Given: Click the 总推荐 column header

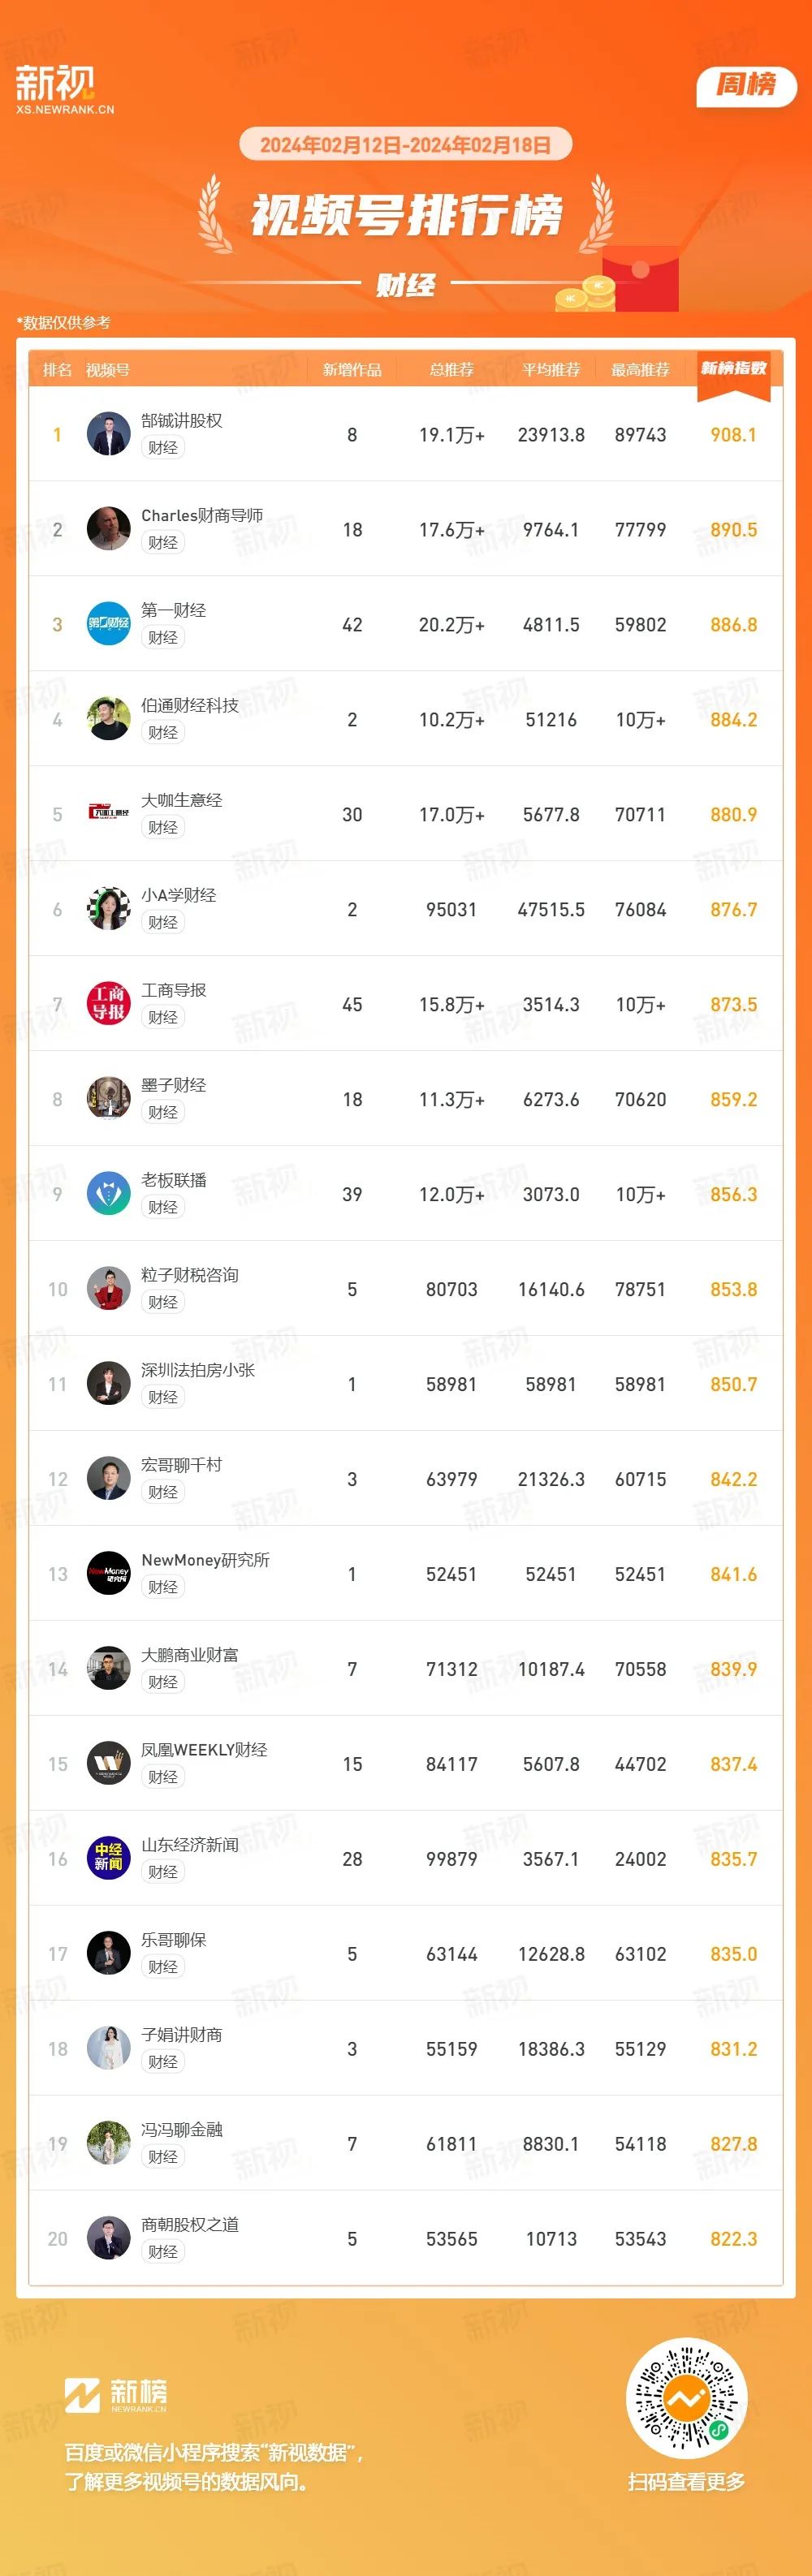Looking at the screenshot, I should (x=452, y=370).
